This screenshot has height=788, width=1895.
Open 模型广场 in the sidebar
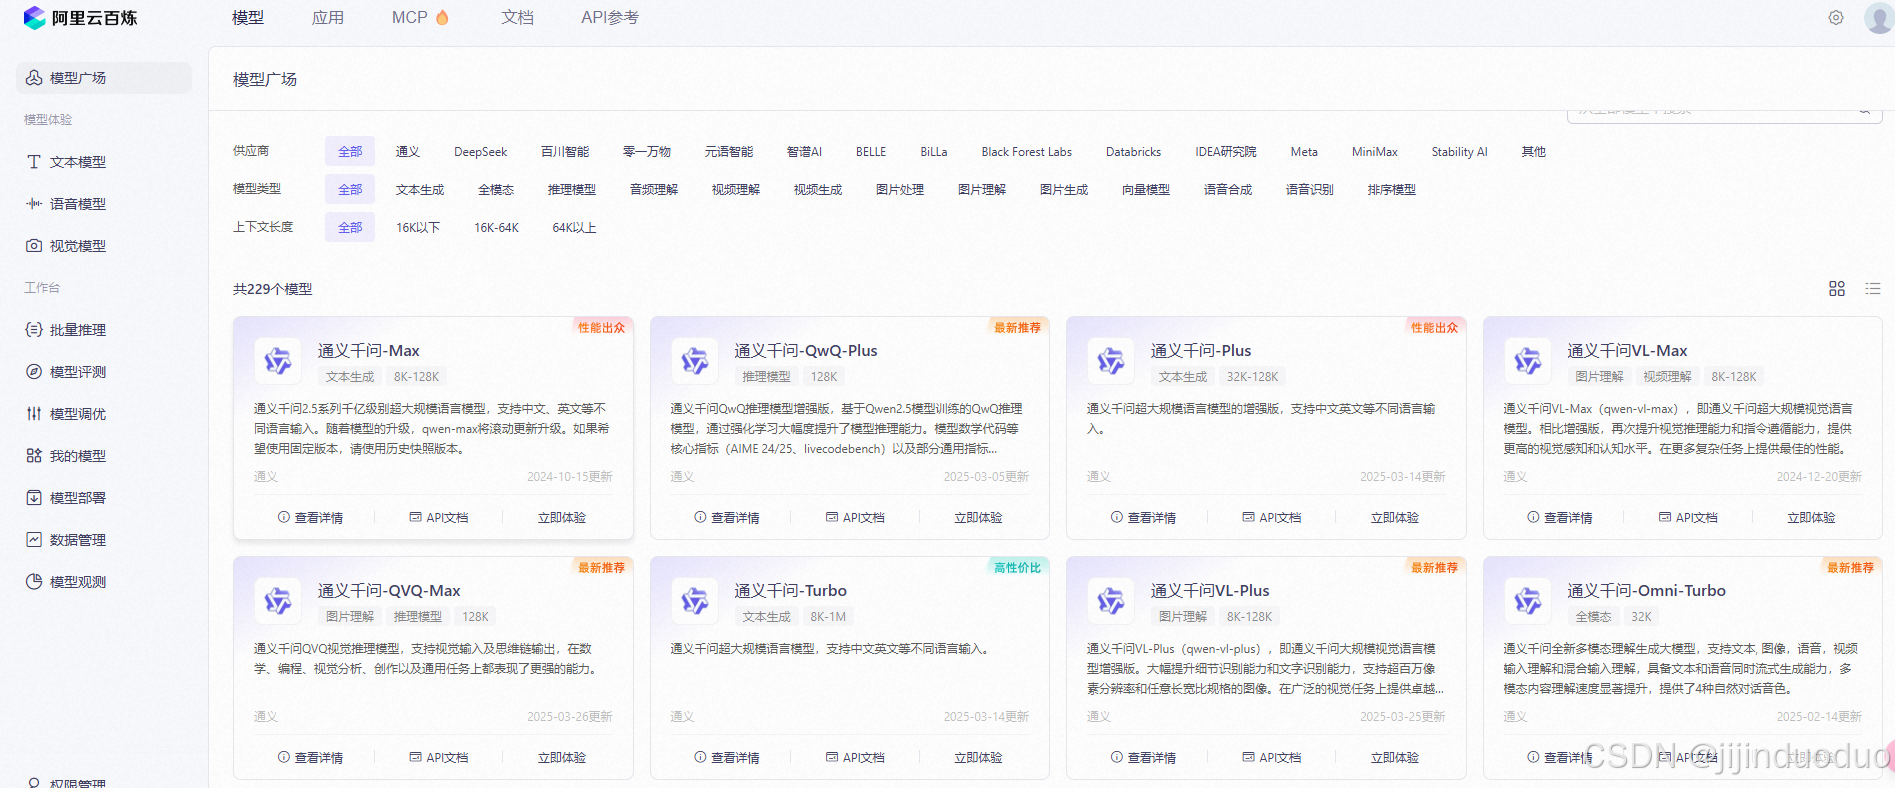[x=104, y=78]
